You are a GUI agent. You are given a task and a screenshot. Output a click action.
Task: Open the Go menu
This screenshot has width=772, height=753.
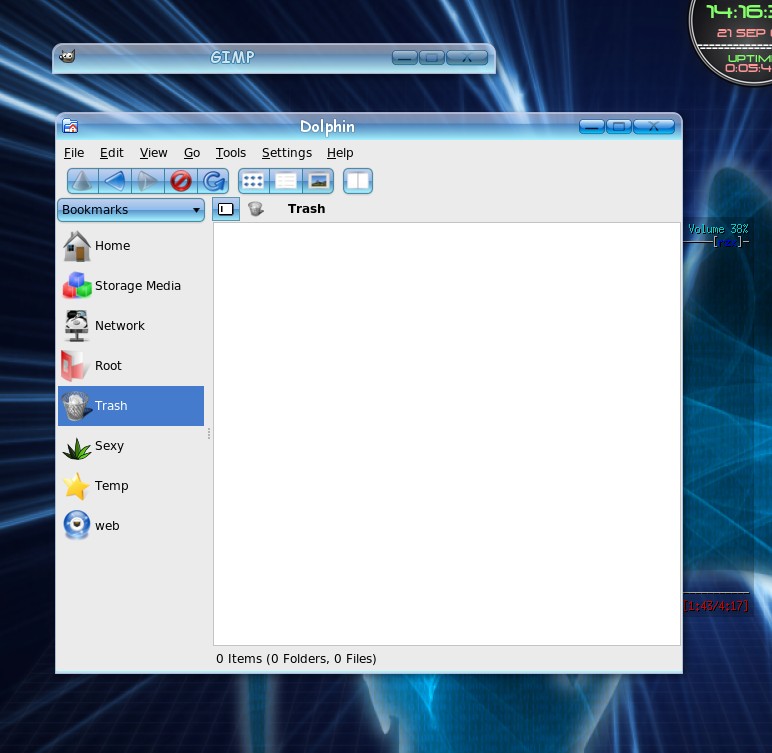tap(192, 153)
